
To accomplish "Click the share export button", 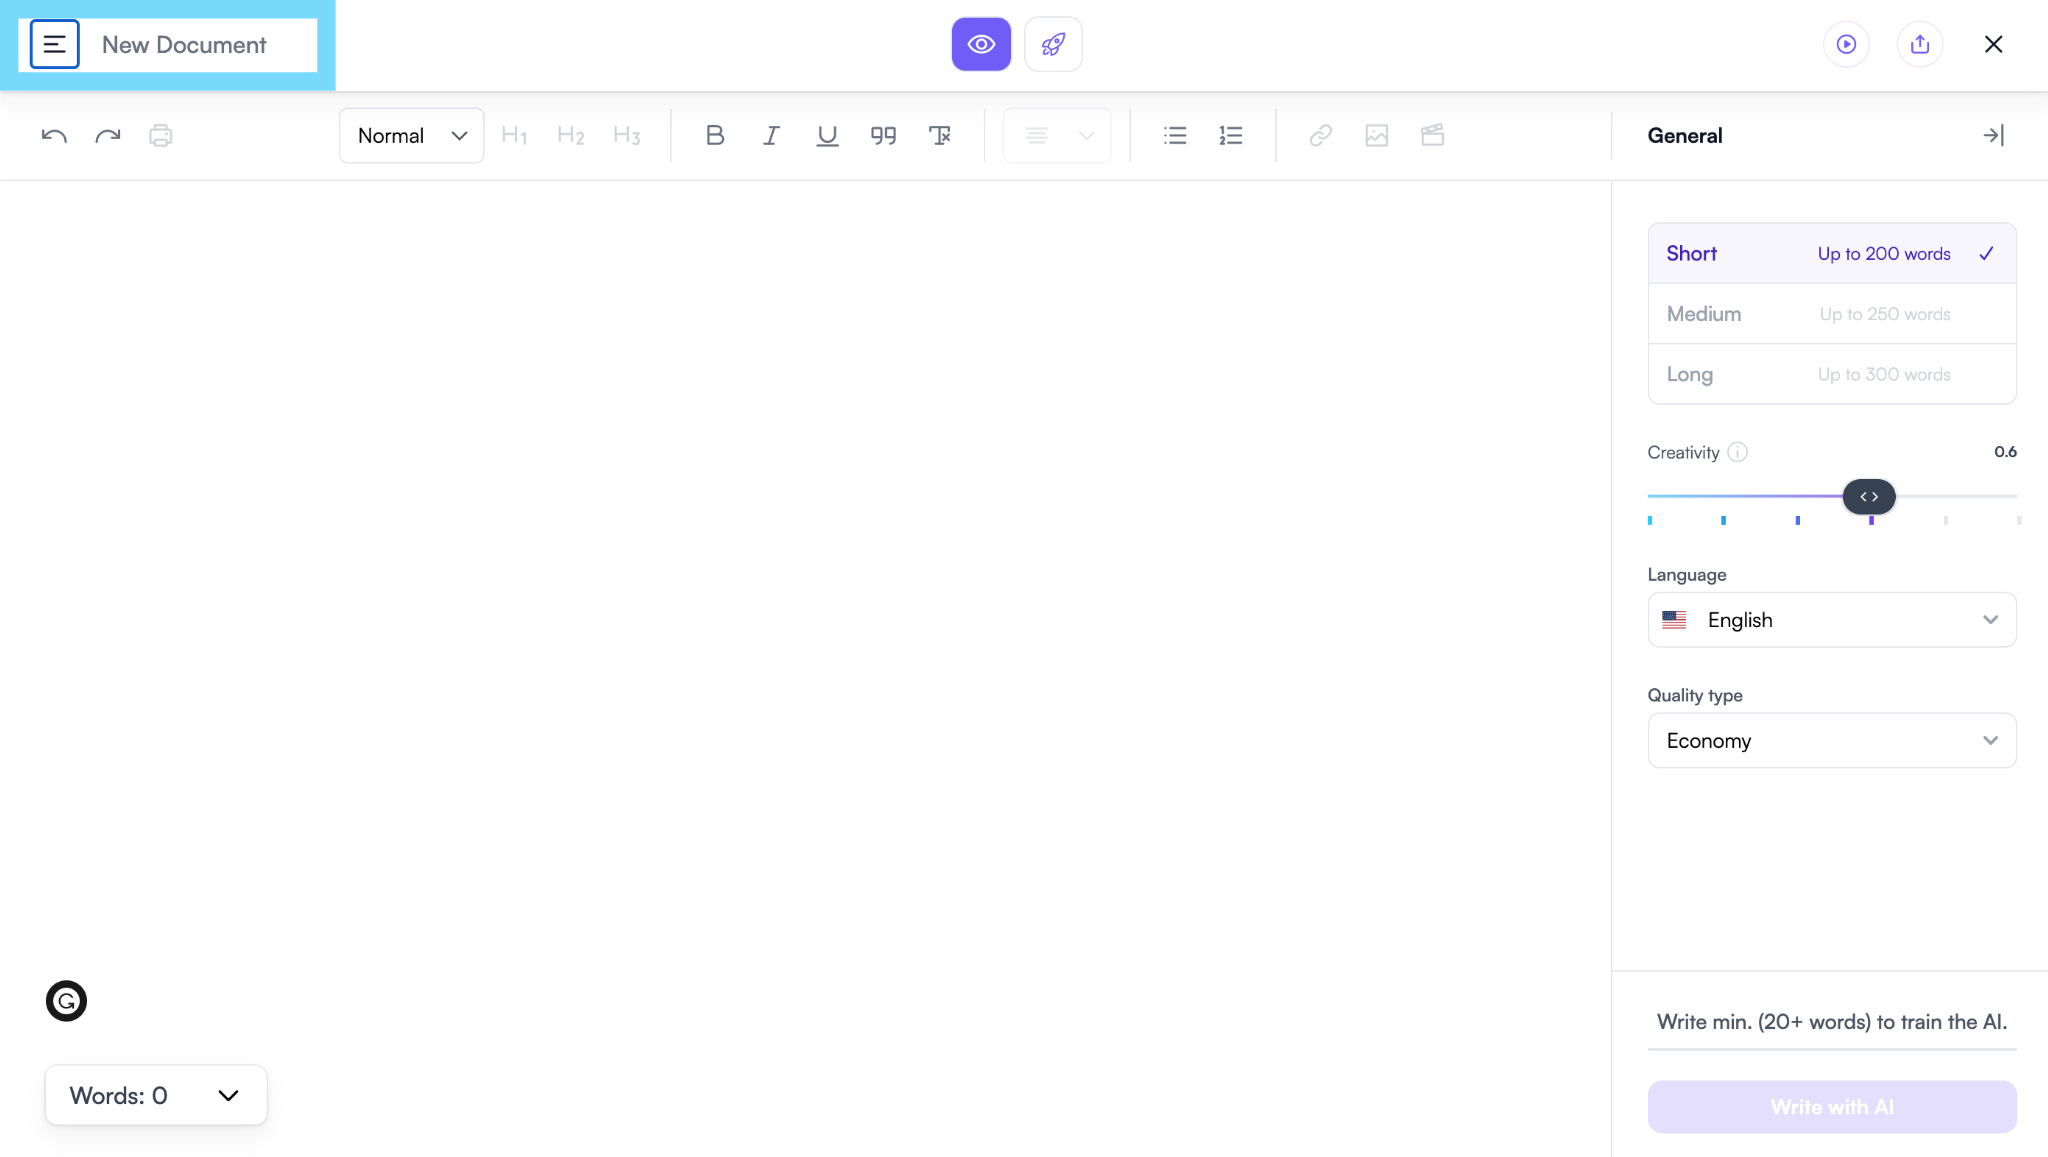I will coord(1919,44).
